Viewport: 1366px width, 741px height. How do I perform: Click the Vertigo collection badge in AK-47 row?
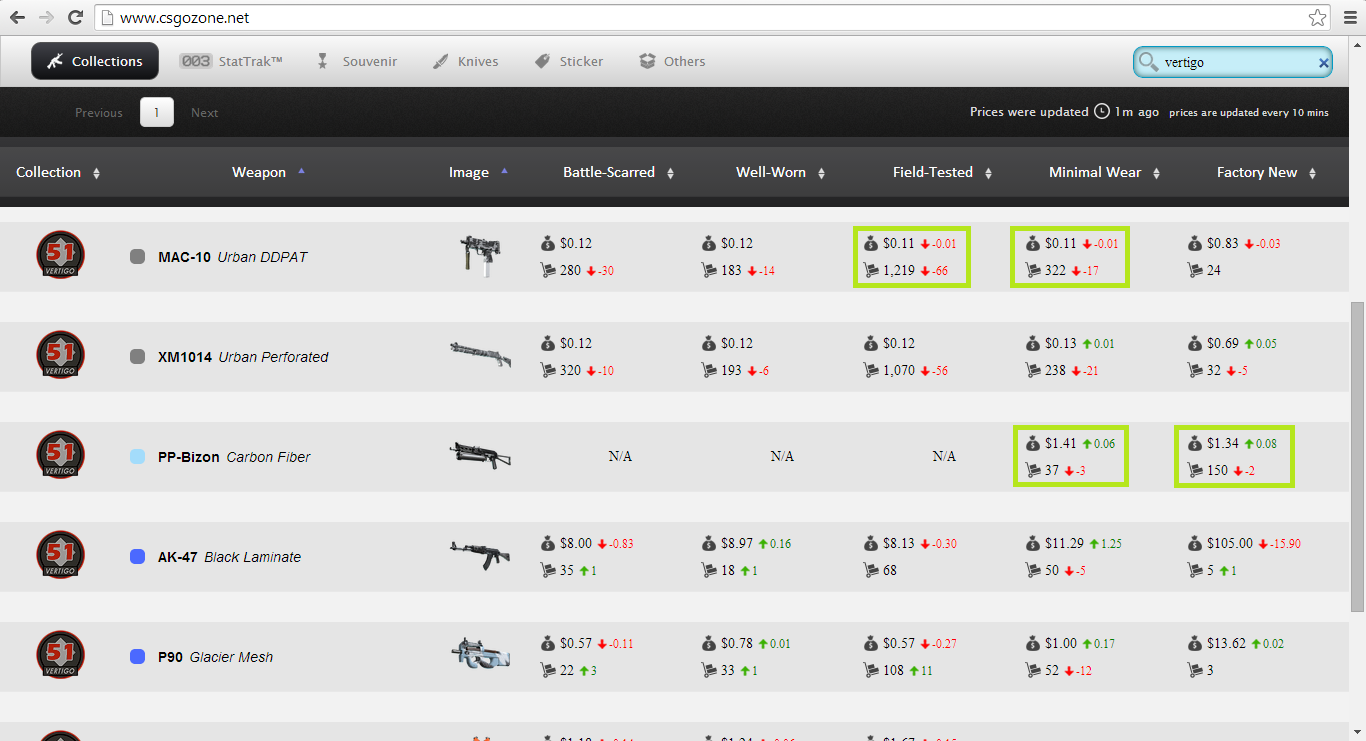coord(60,555)
